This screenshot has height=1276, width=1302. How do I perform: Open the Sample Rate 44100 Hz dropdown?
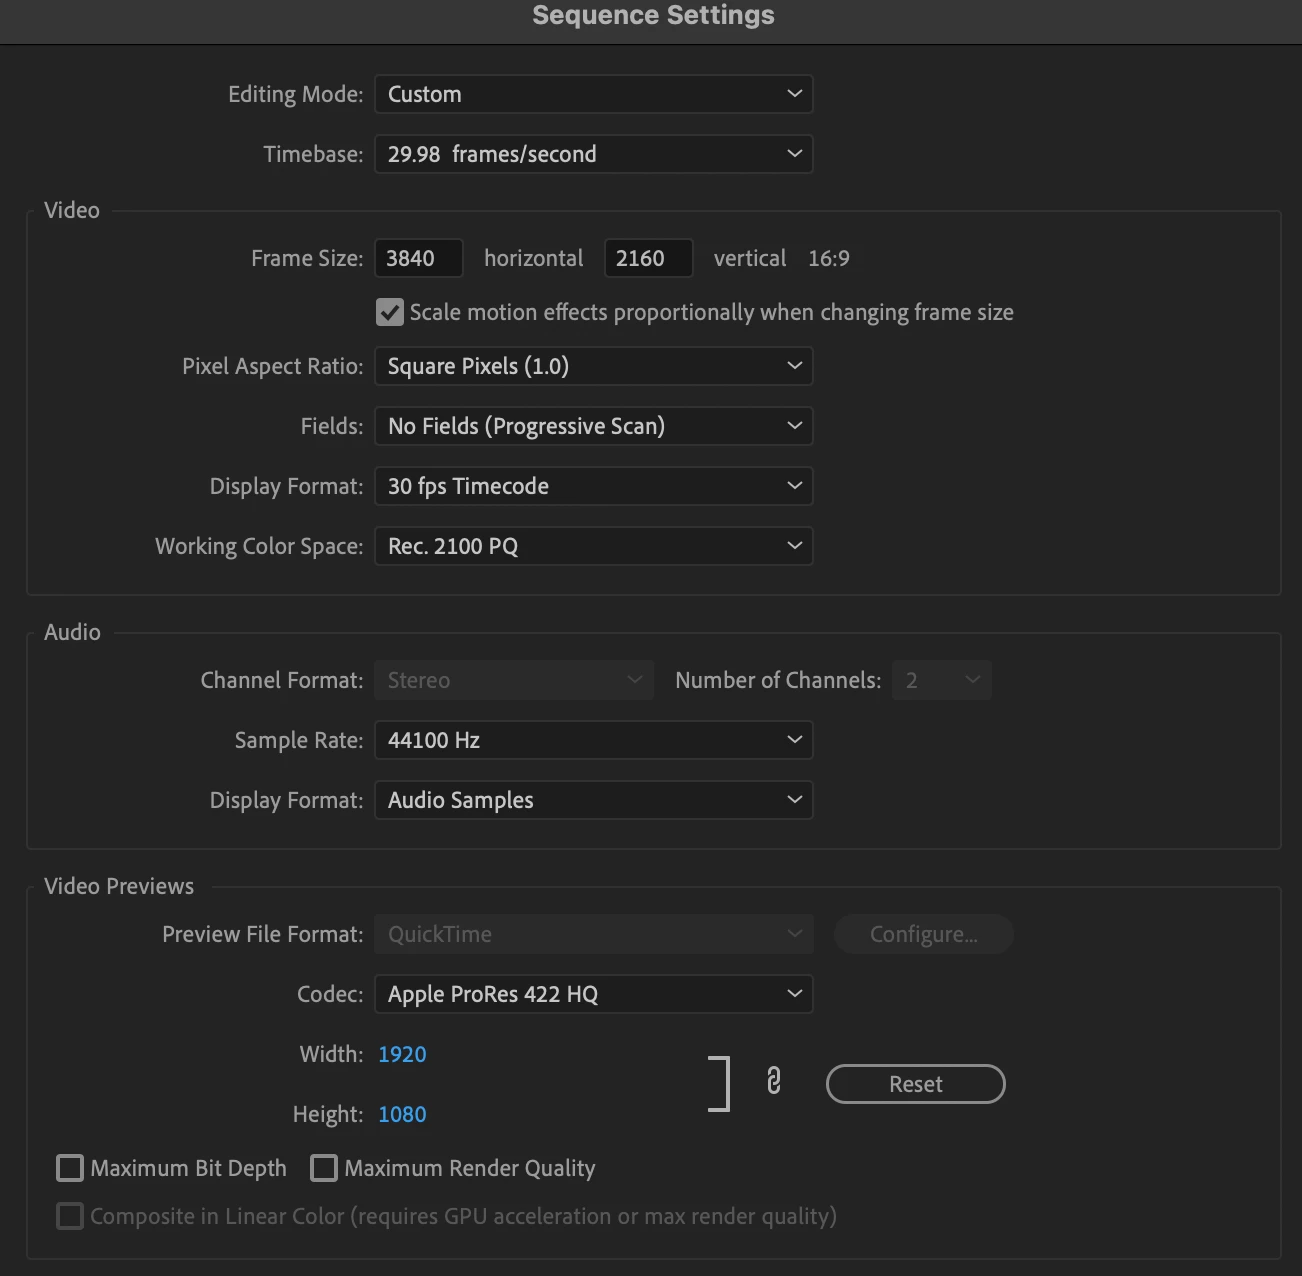[x=593, y=740]
